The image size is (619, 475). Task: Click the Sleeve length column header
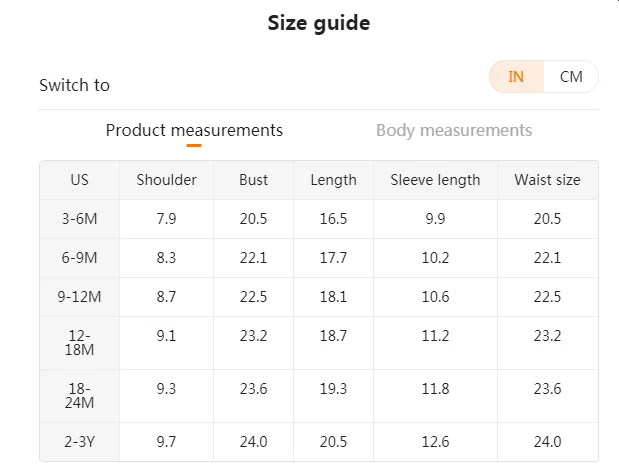click(435, 180)
